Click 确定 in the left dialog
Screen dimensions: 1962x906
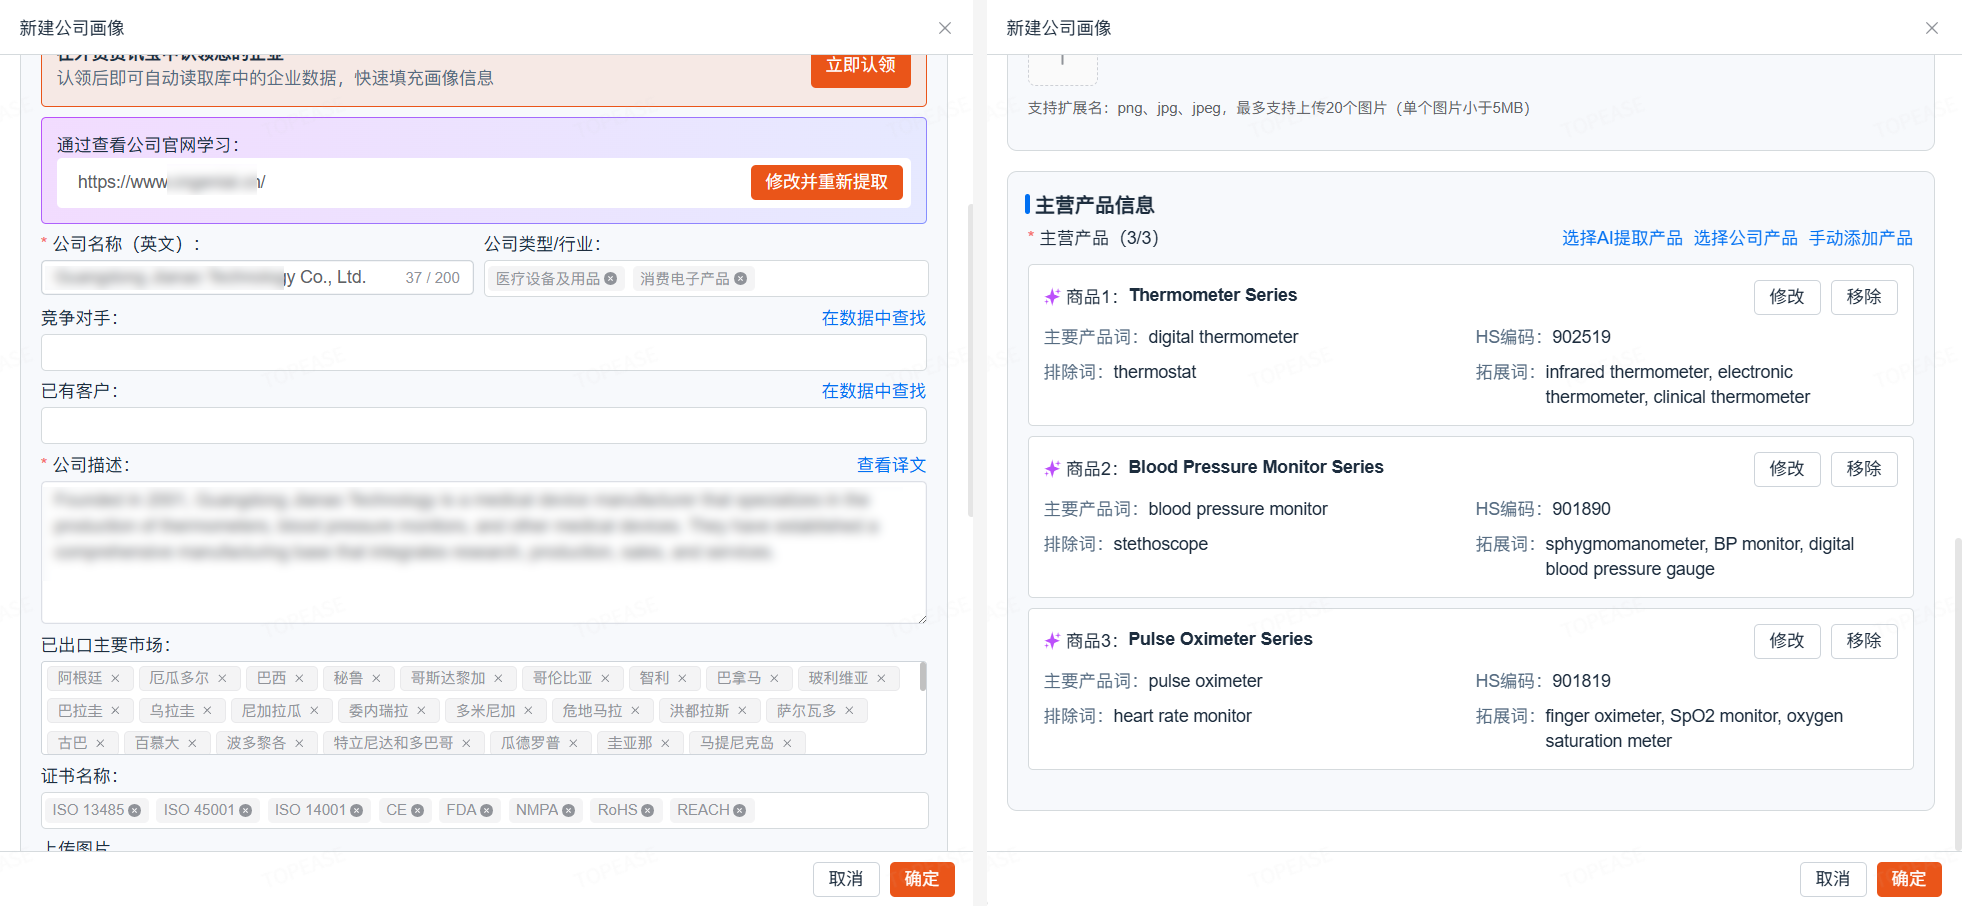[922, 879]
